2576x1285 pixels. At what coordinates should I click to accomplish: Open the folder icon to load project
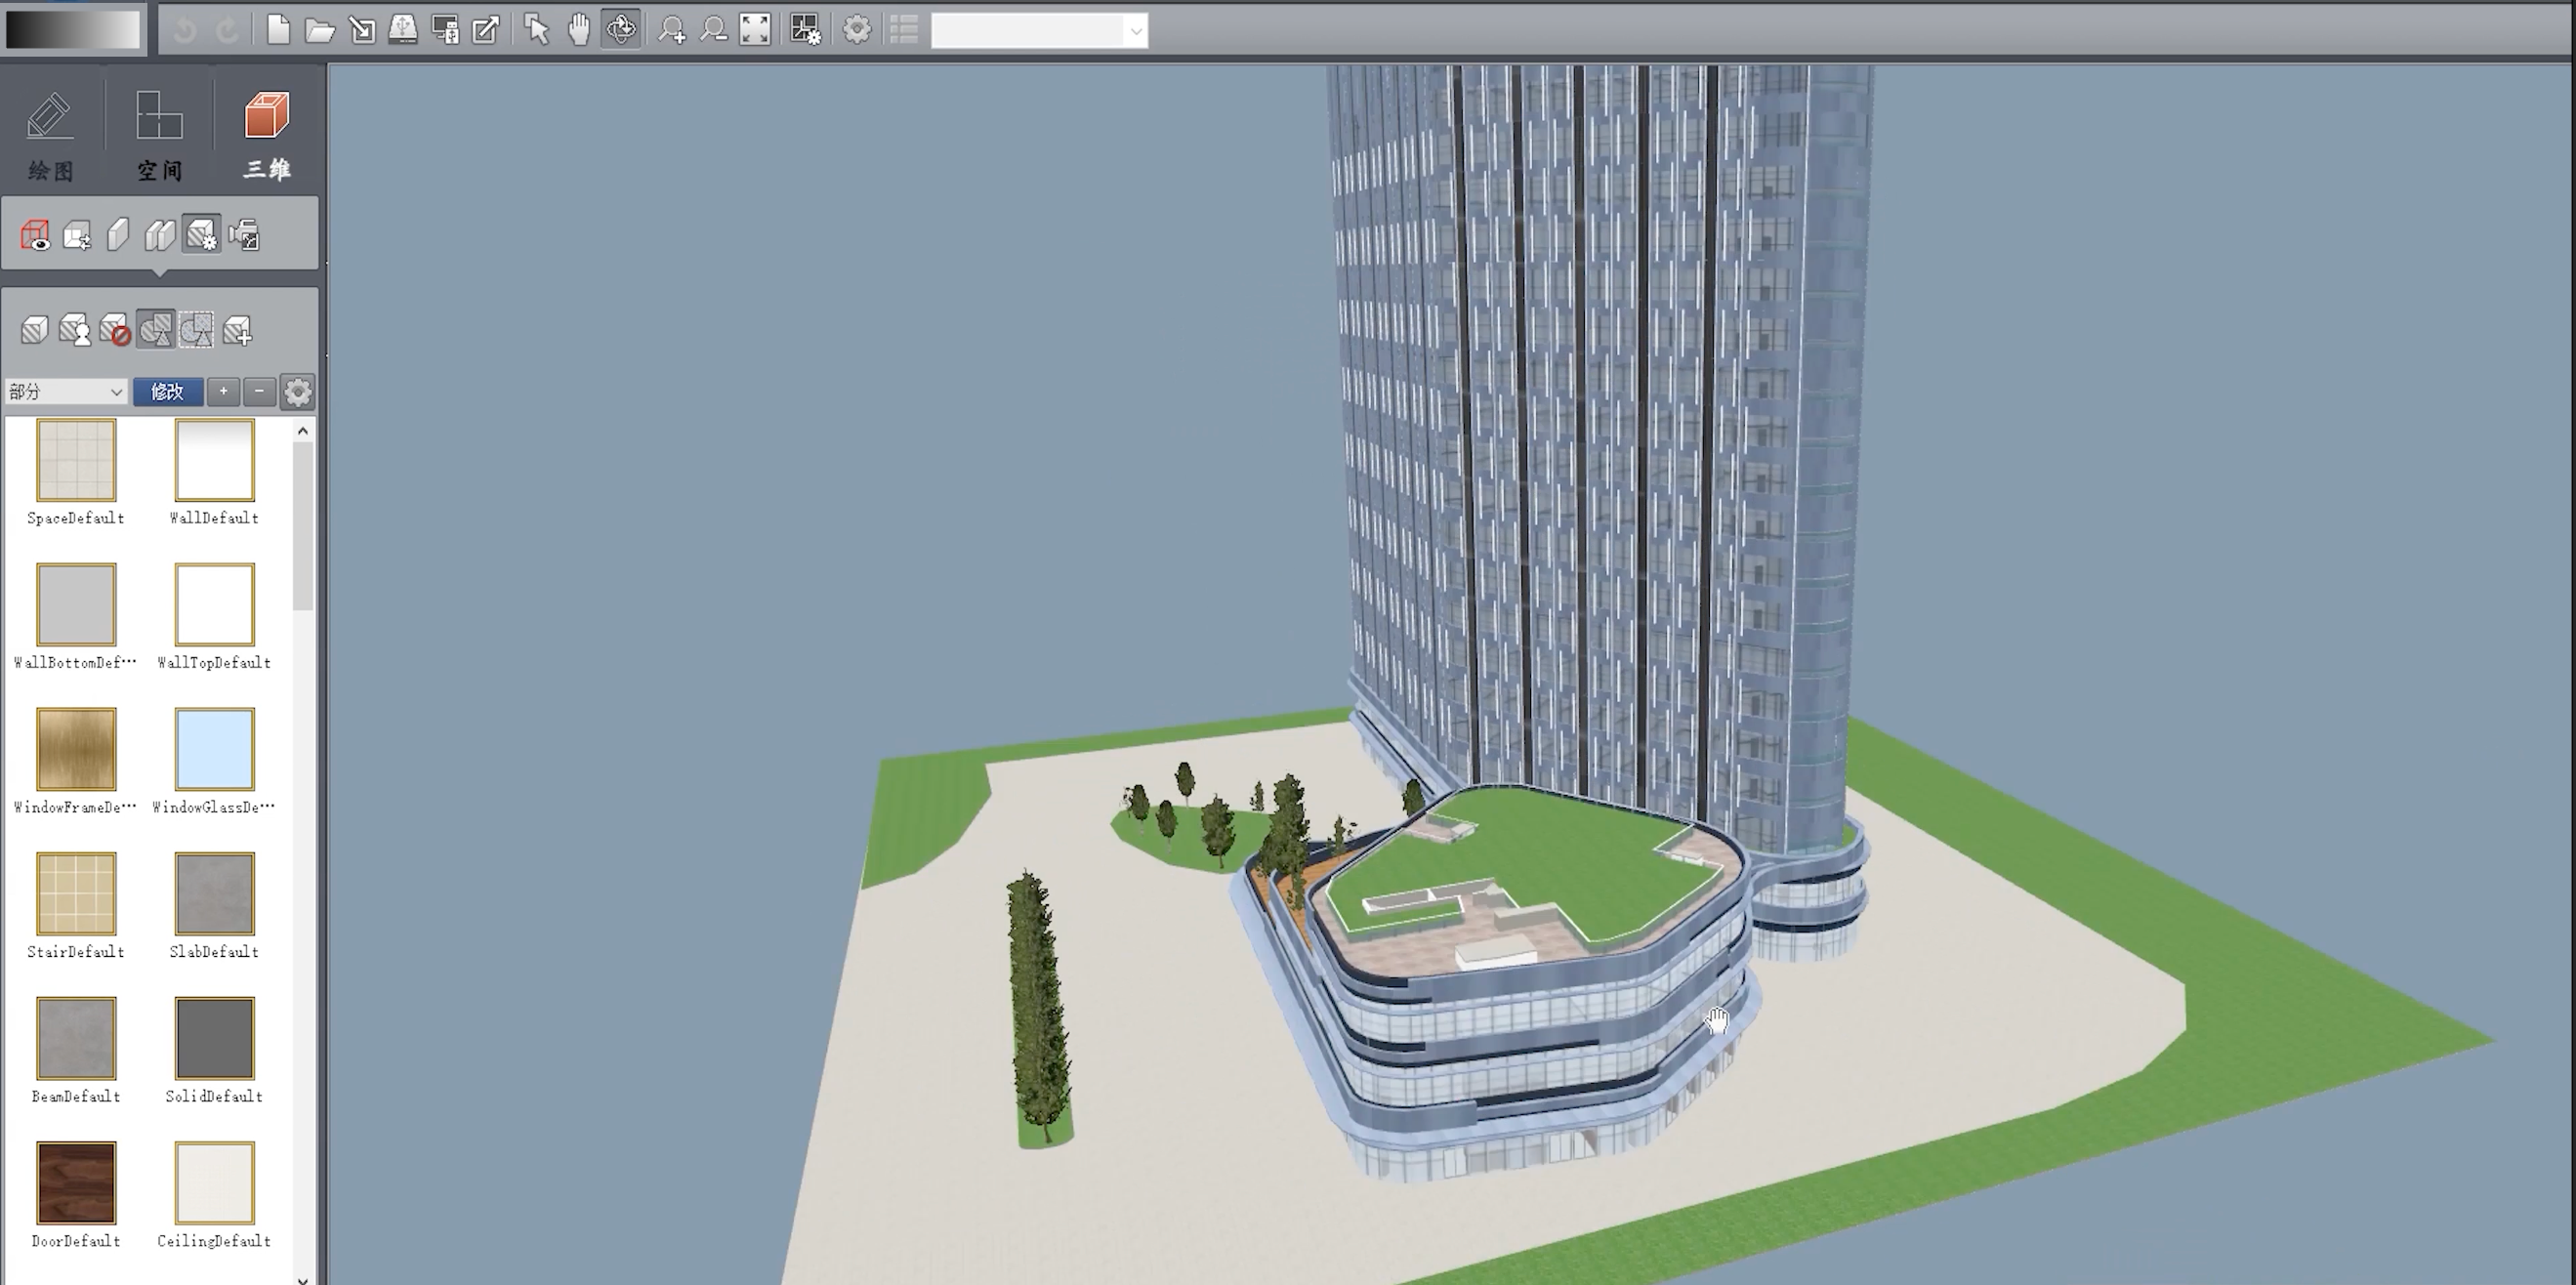pos(320,30)
